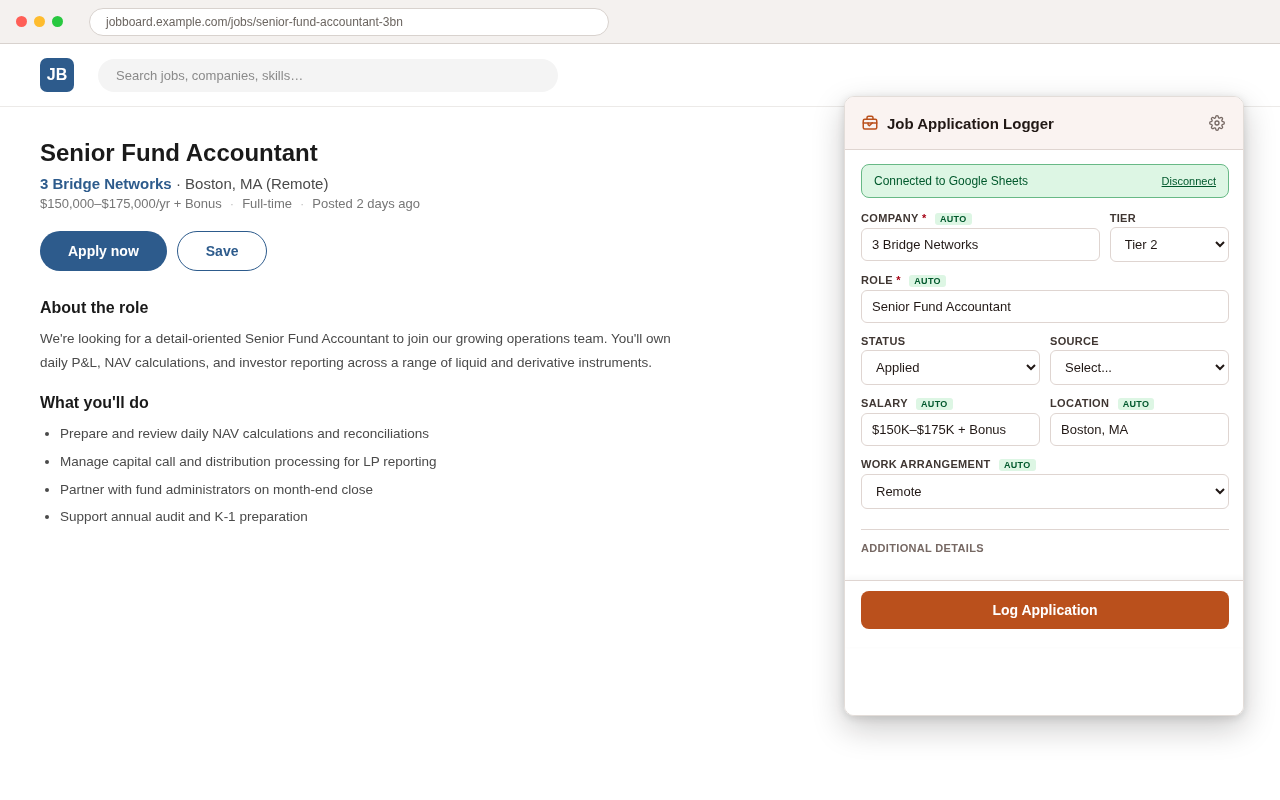Open the Work Arrangement dropdown set to Remote

pyautogui.click(x=1045, y=491)
